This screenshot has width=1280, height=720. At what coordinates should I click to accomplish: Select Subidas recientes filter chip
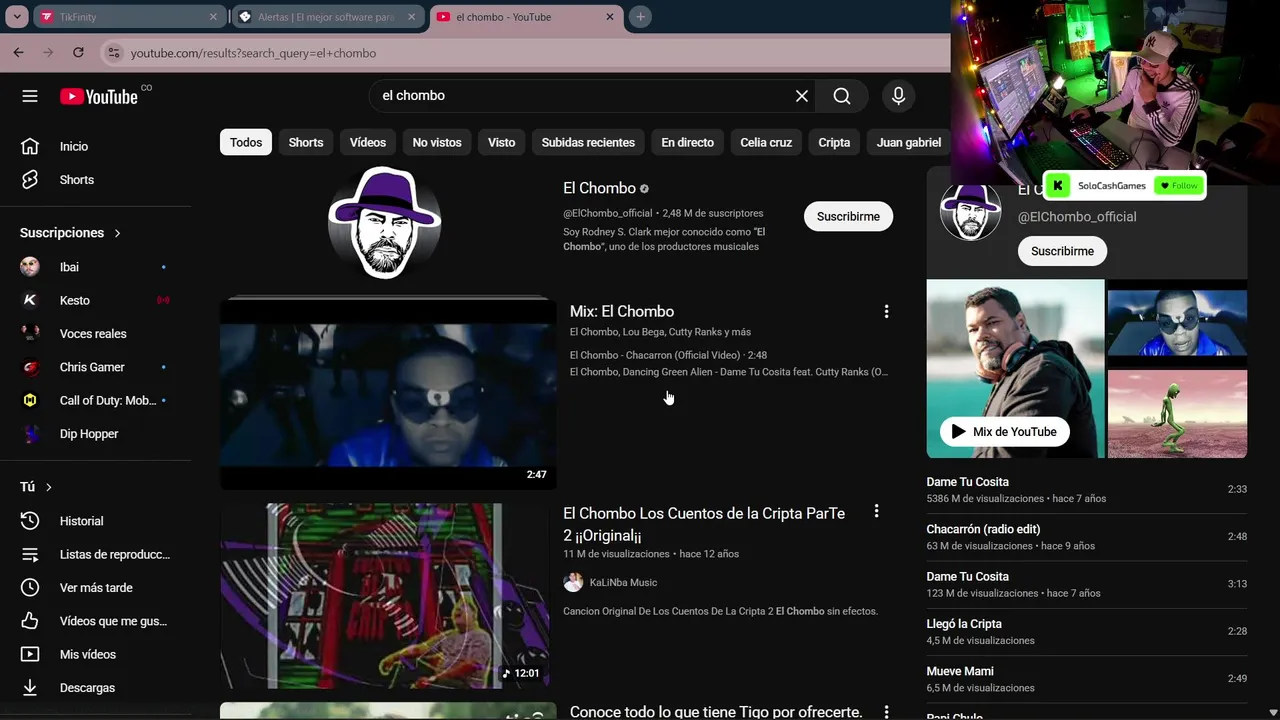588,142
